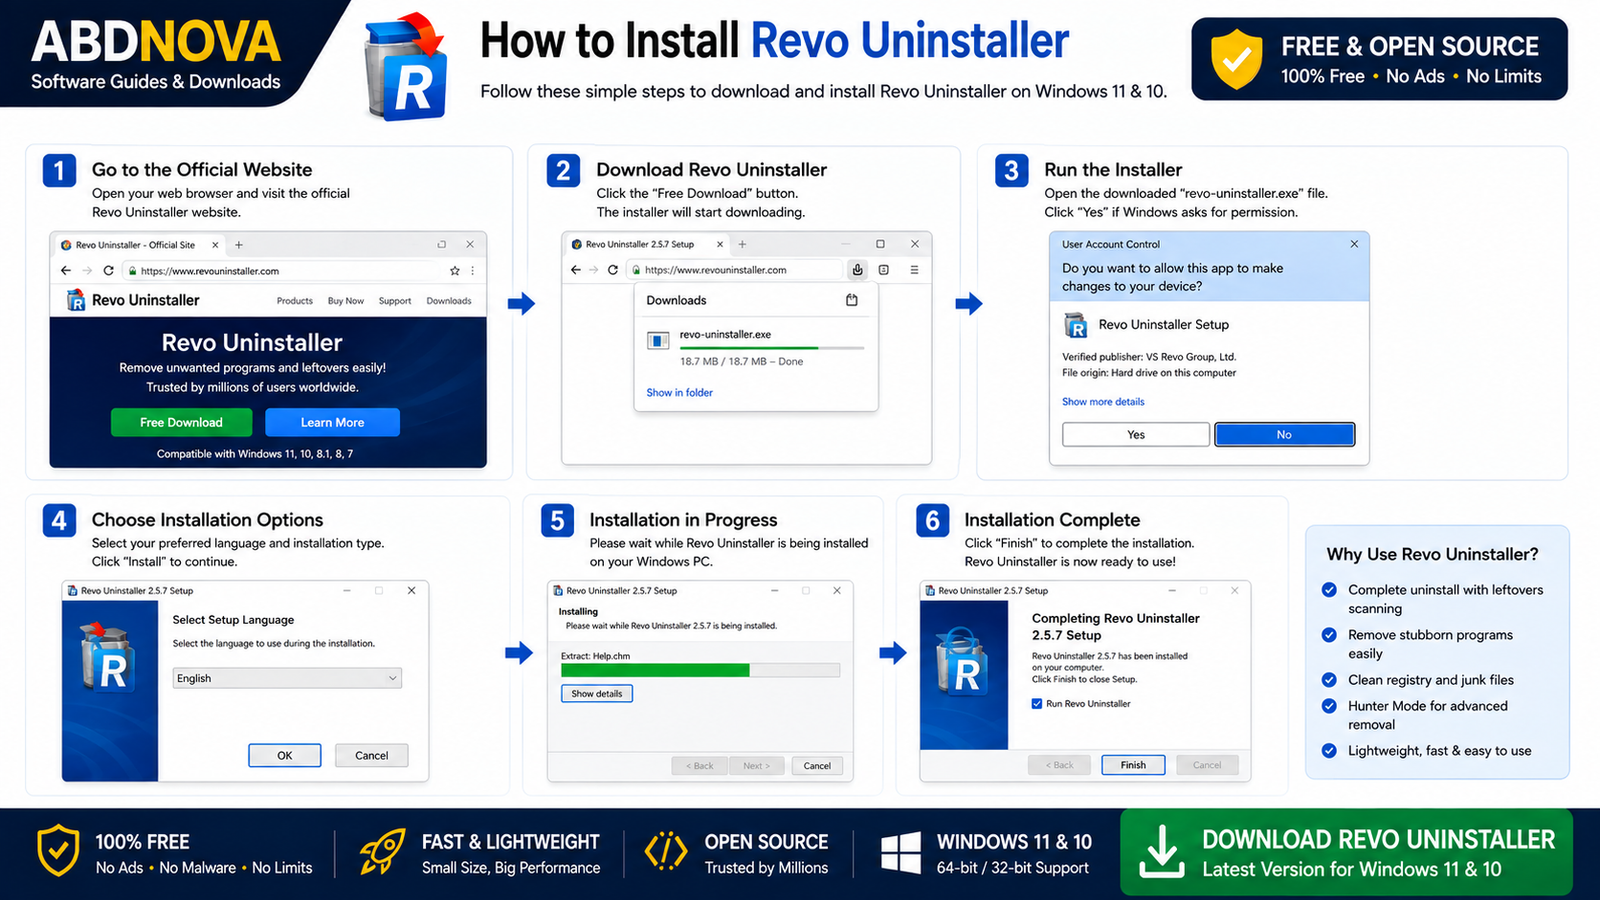Click the yellow shield checkmark badge in header
Viewport: 1600px width, 900px height.
pos(1237,58)
